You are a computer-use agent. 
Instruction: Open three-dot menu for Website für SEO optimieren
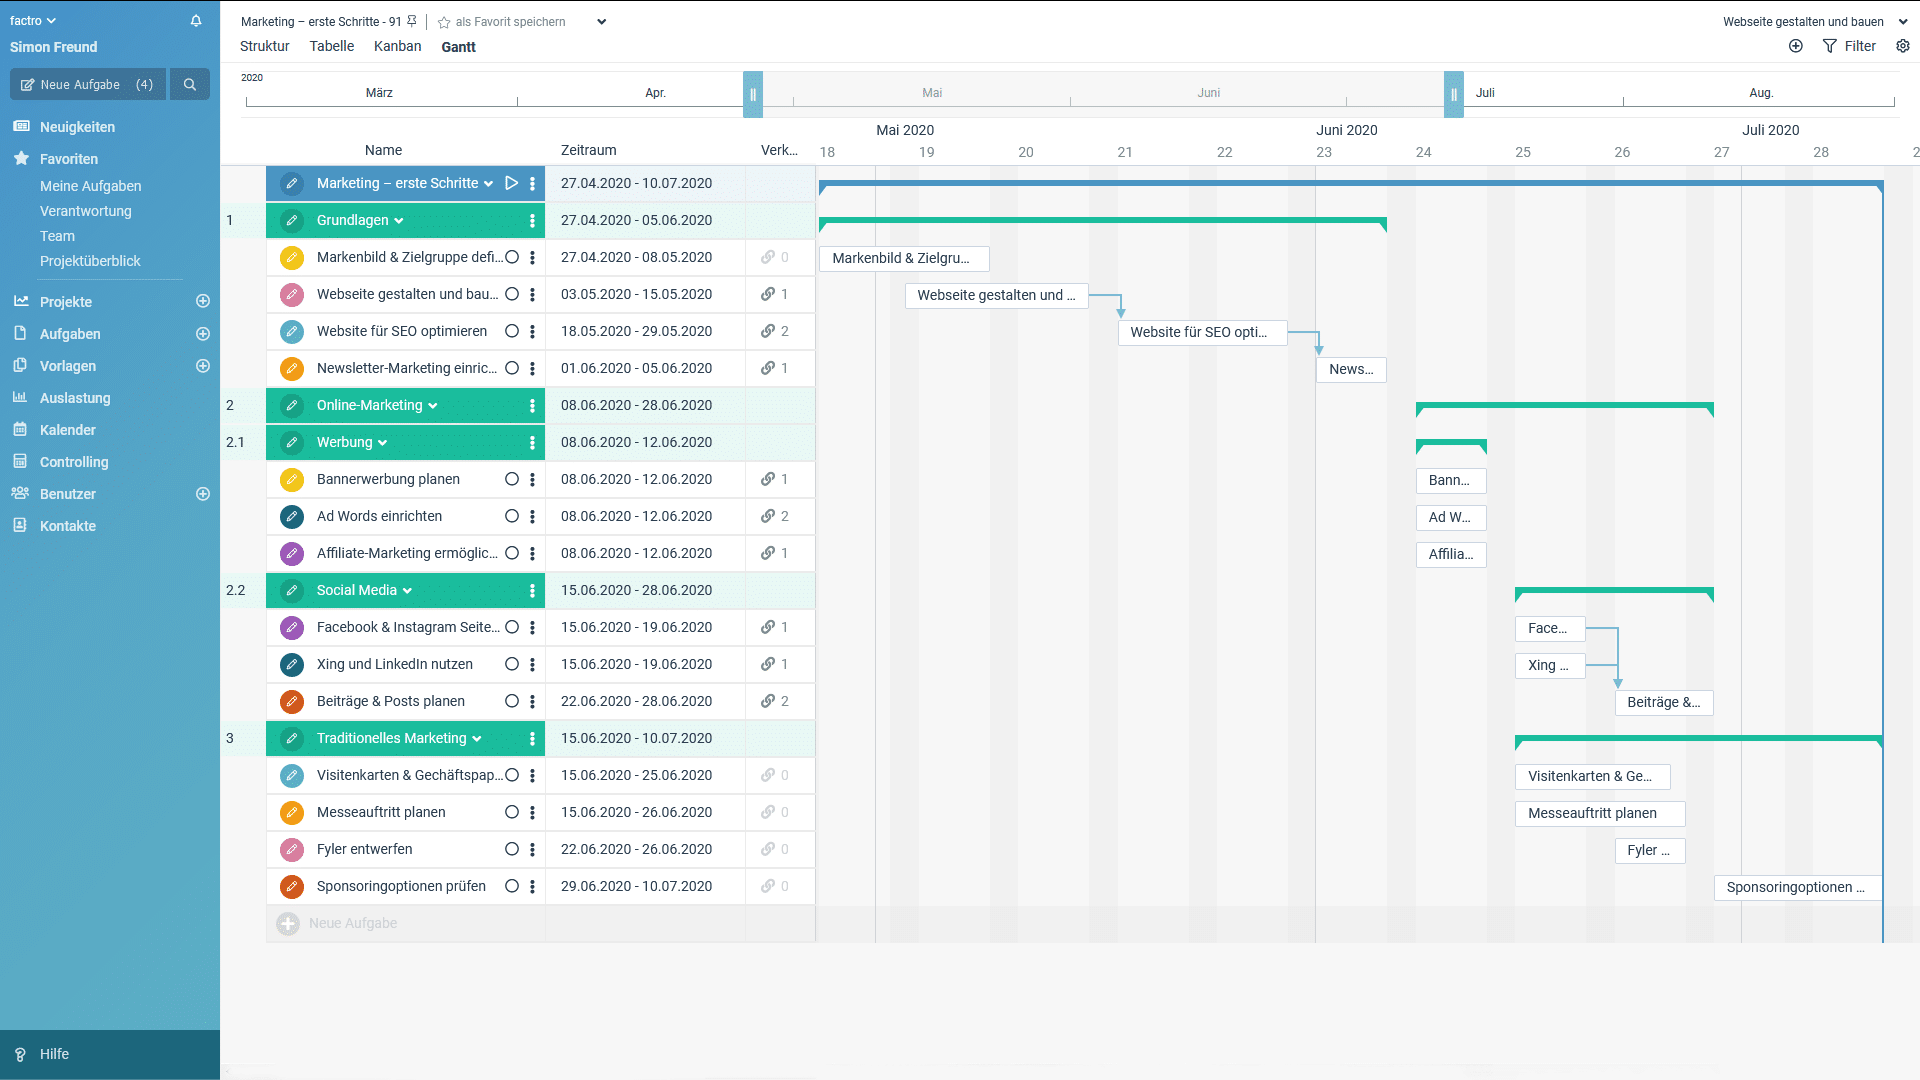pos(532,332)
